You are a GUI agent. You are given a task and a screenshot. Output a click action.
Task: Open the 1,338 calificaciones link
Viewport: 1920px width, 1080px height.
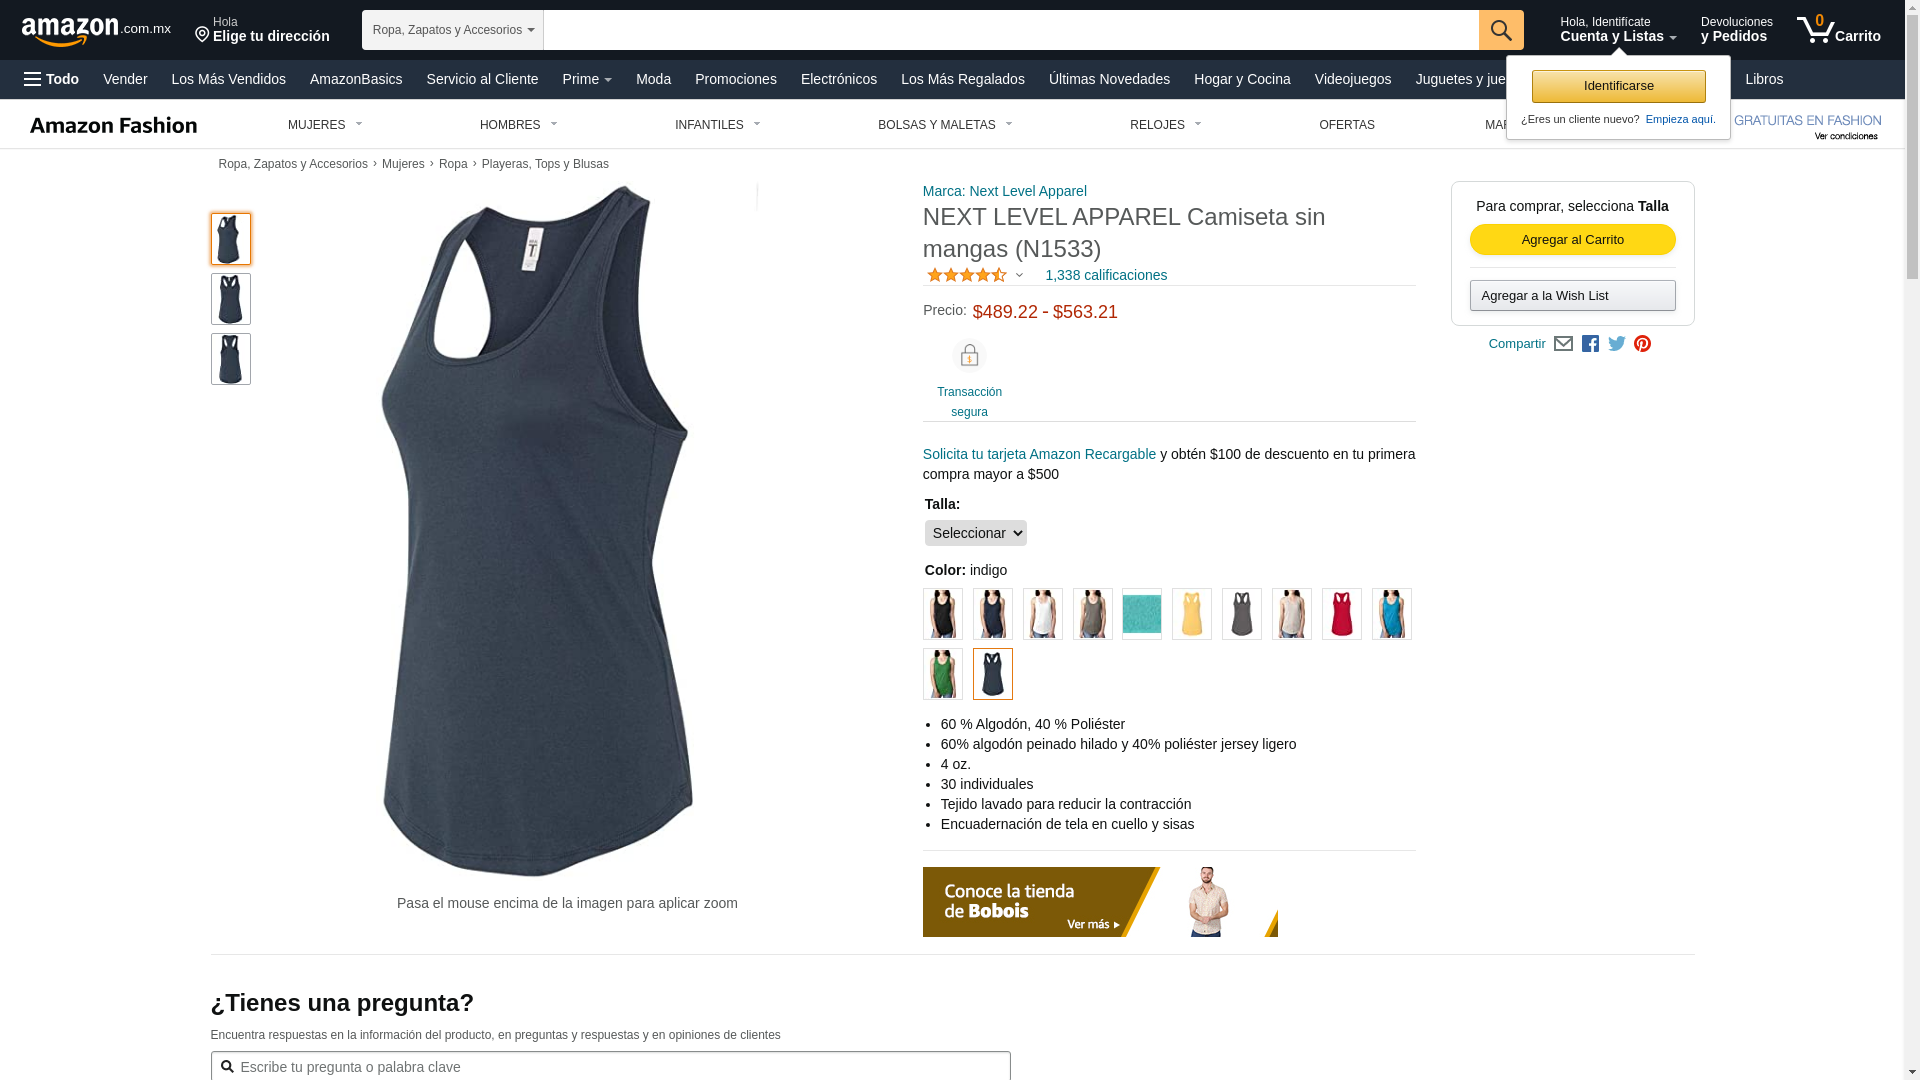[x=1106, y=275]
